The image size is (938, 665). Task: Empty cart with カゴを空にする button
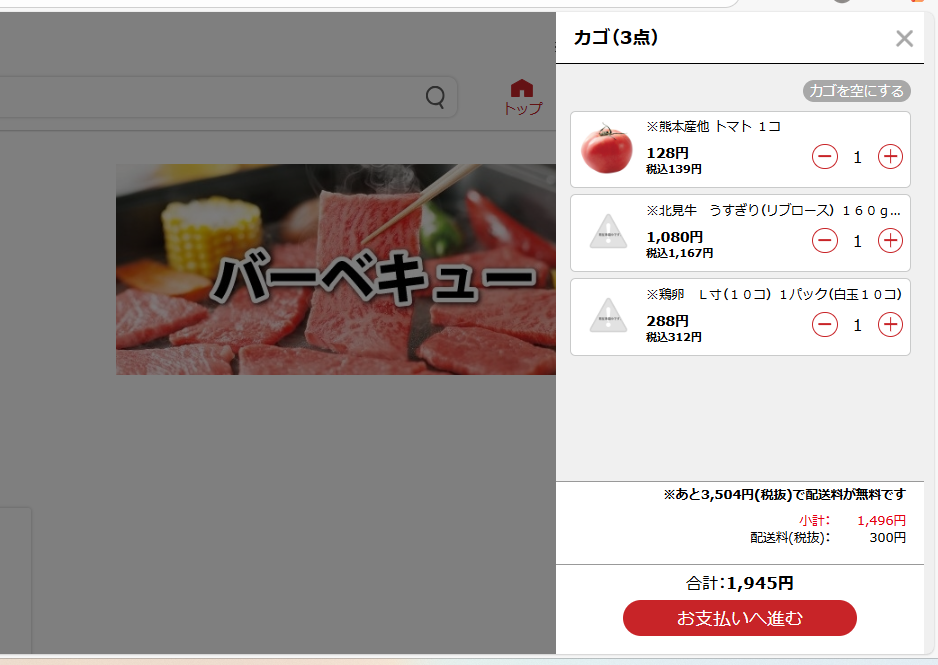pos(856,91)
